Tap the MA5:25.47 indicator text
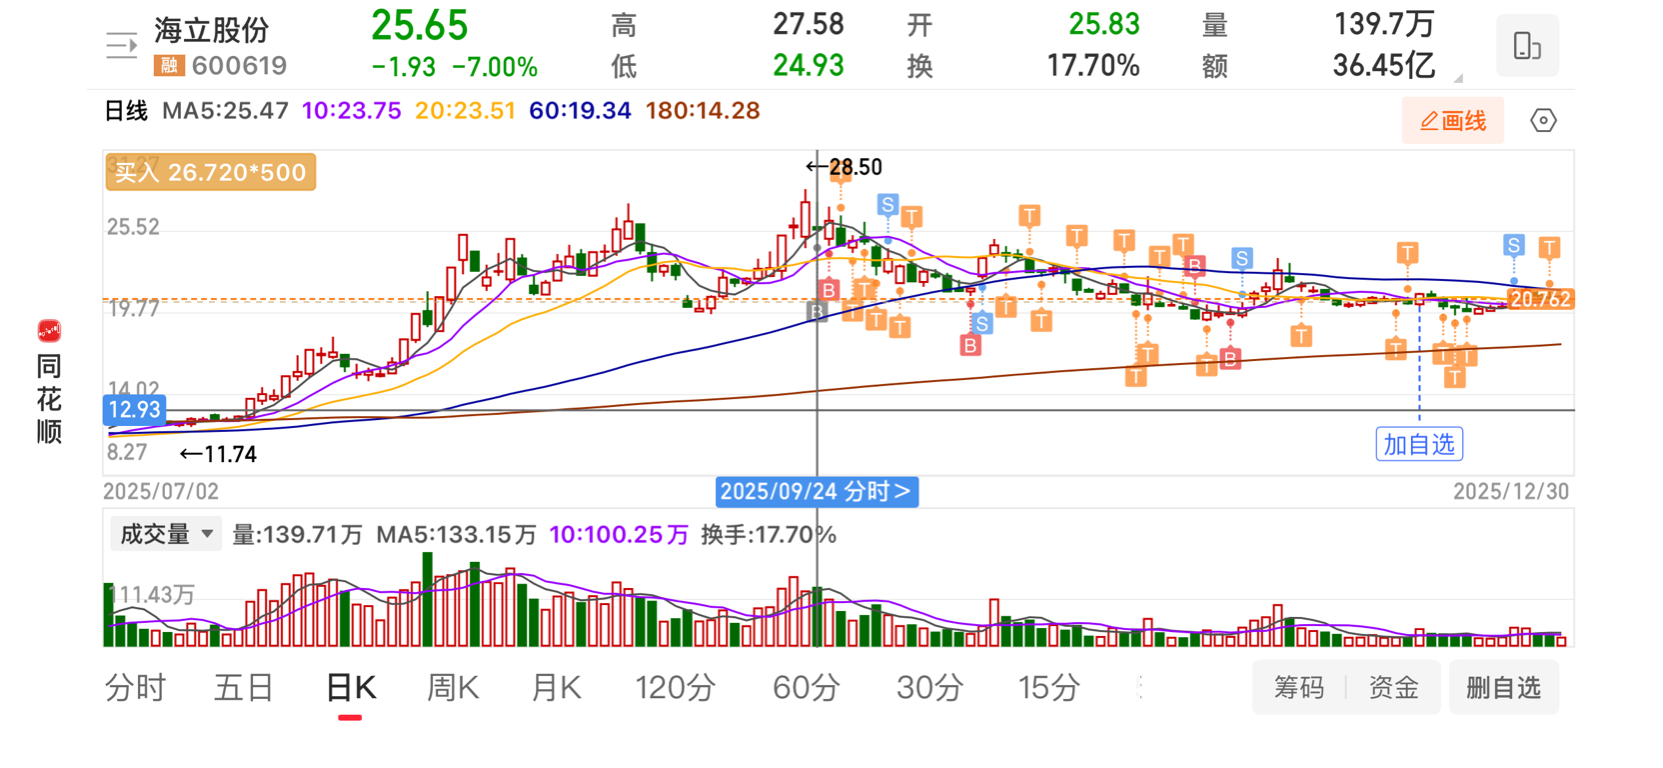Screen dimensions: 1663x768 pos(225,111)
